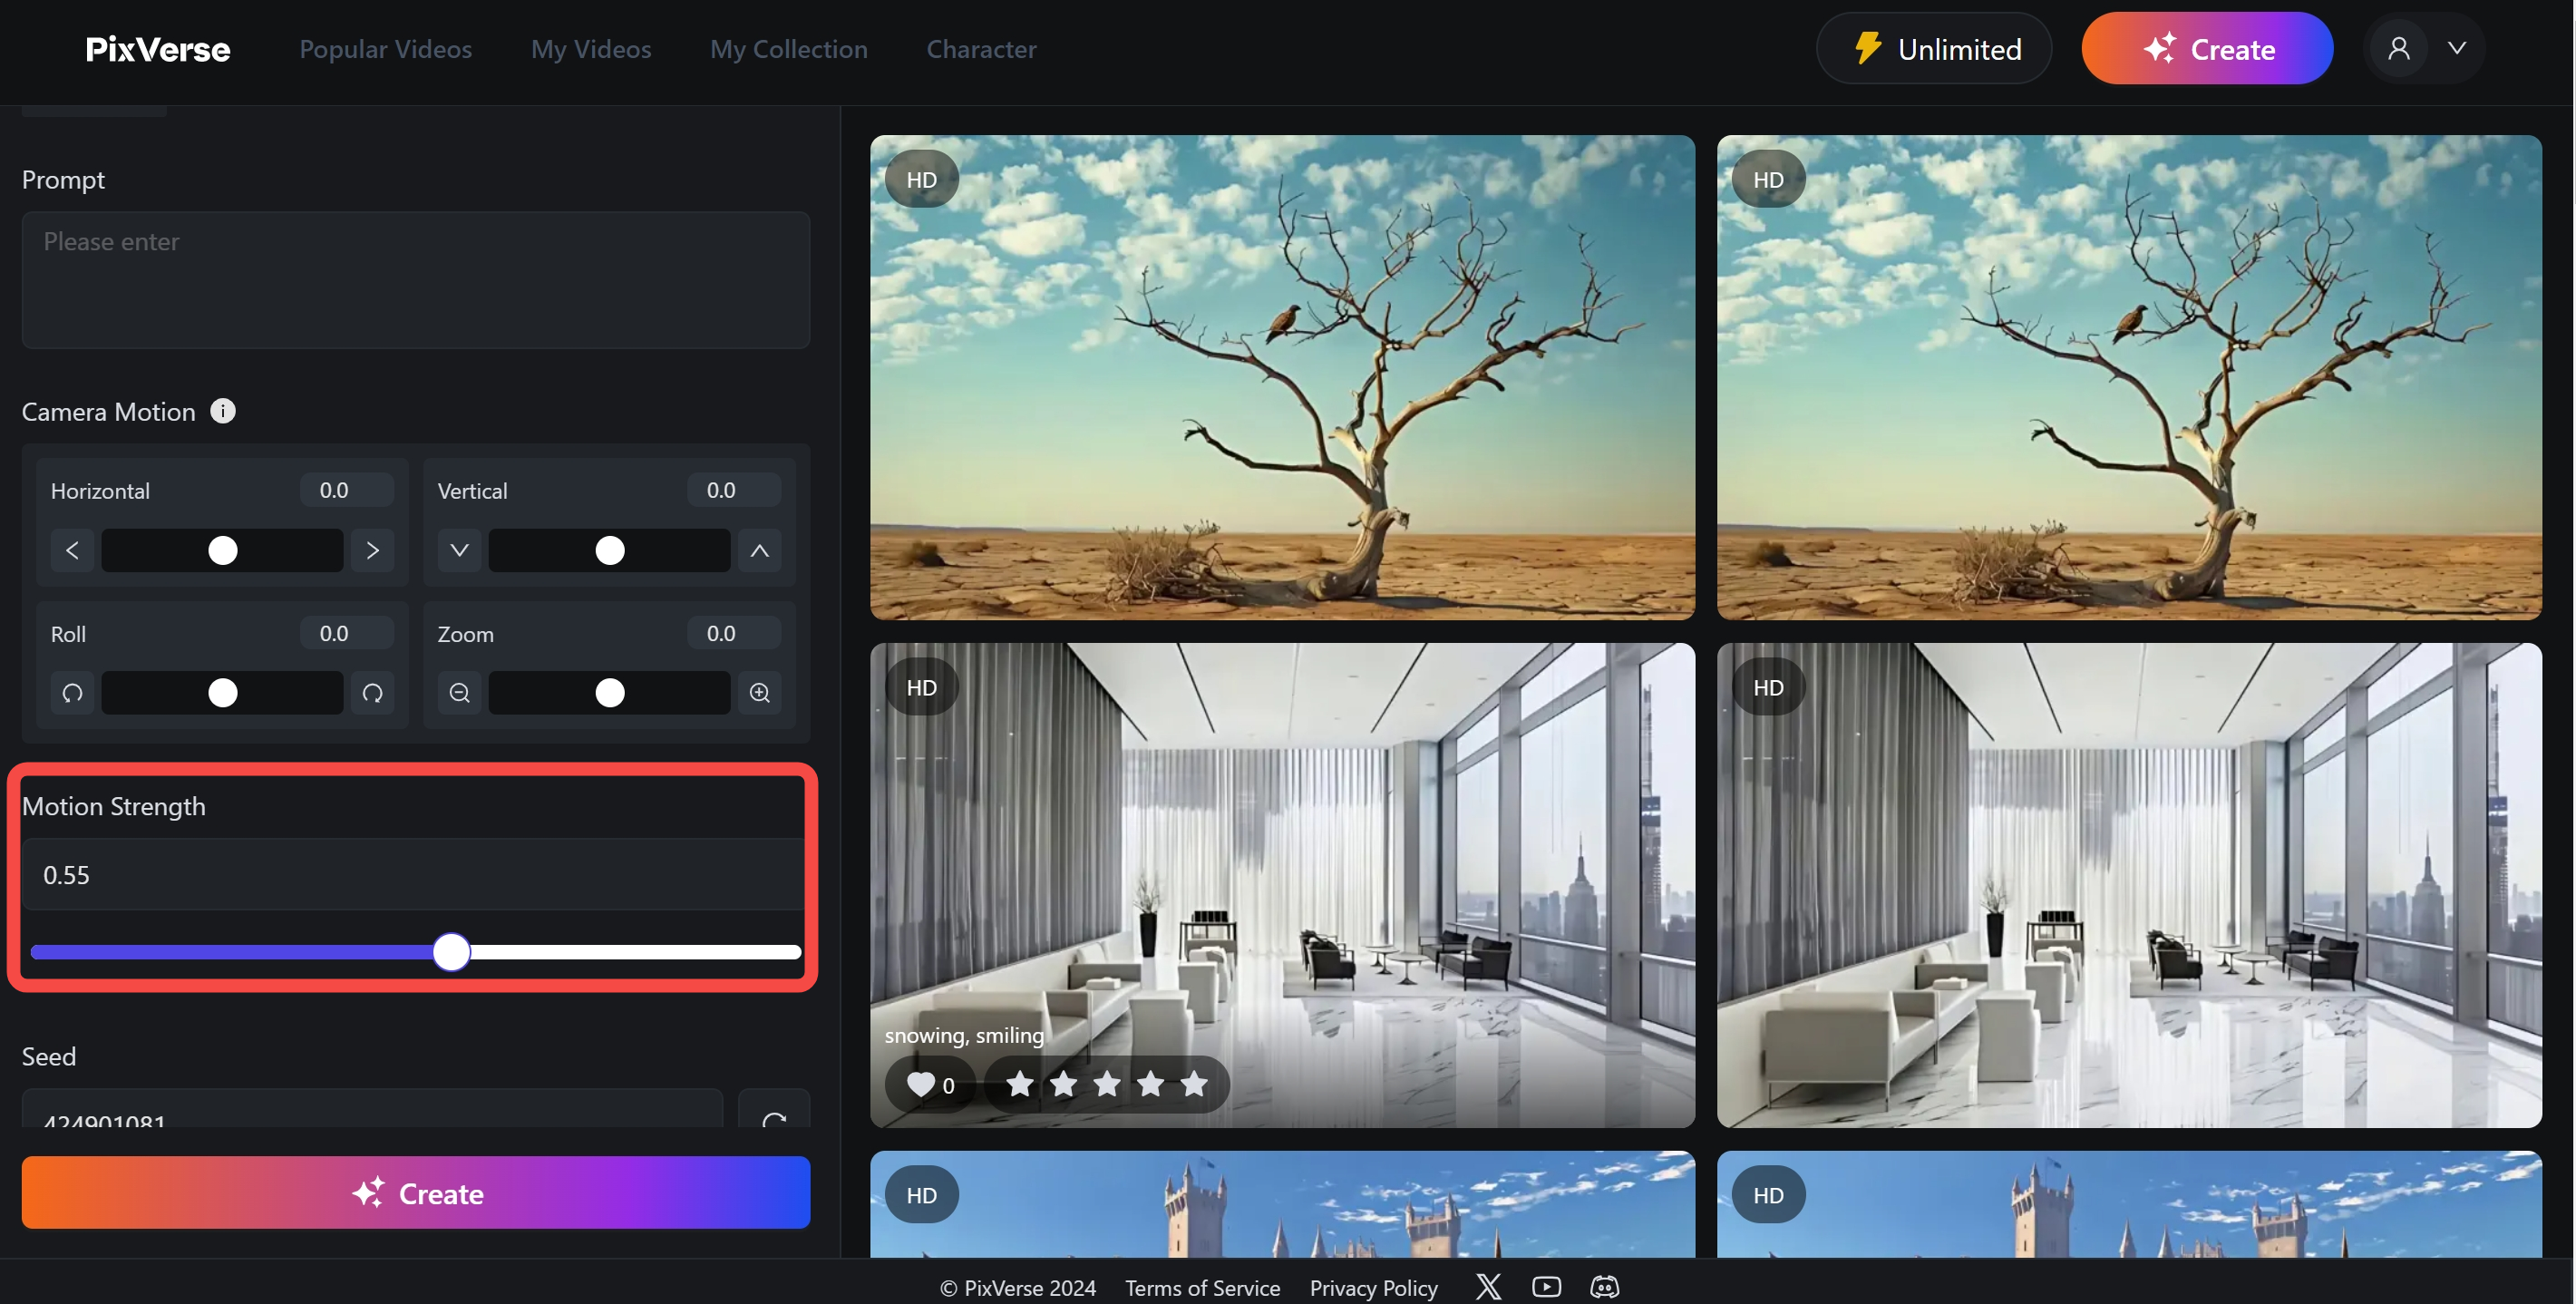Open PixVerse X (Twitter) icon
Viewport: 2576px width, 1304px height.
point(1488,1287)
